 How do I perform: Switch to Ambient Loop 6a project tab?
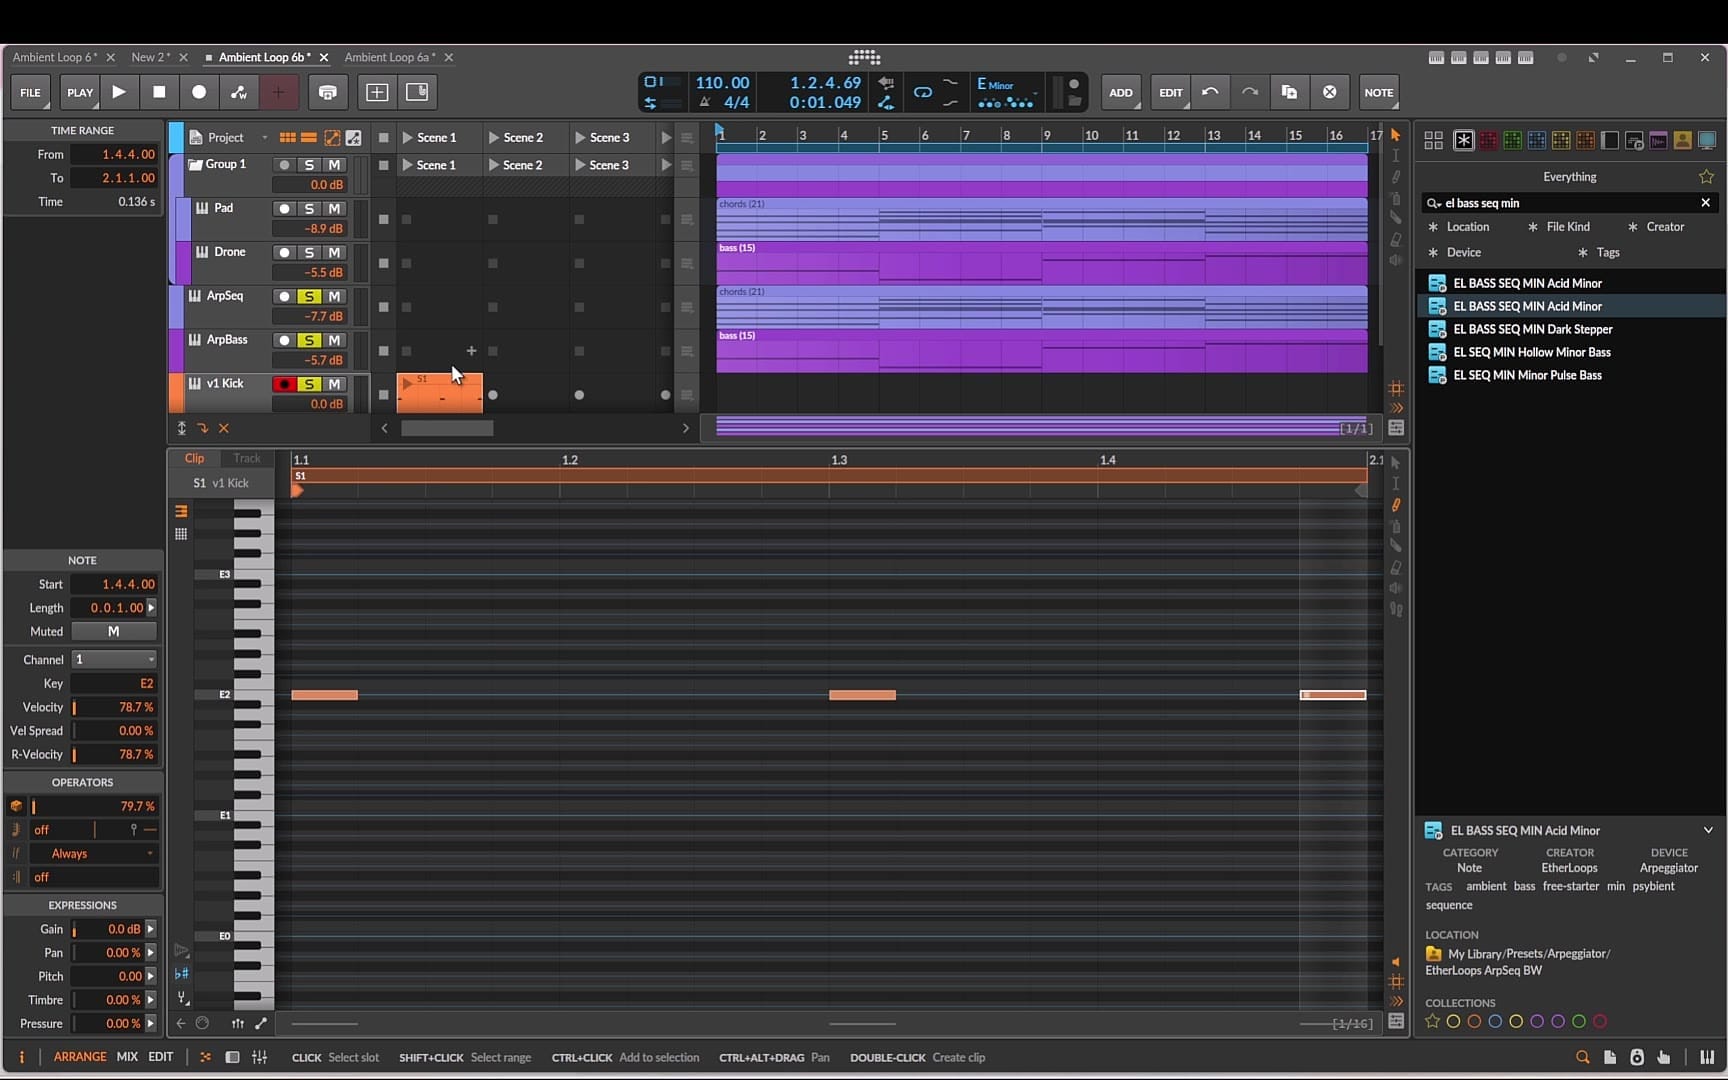coord(389,57)
